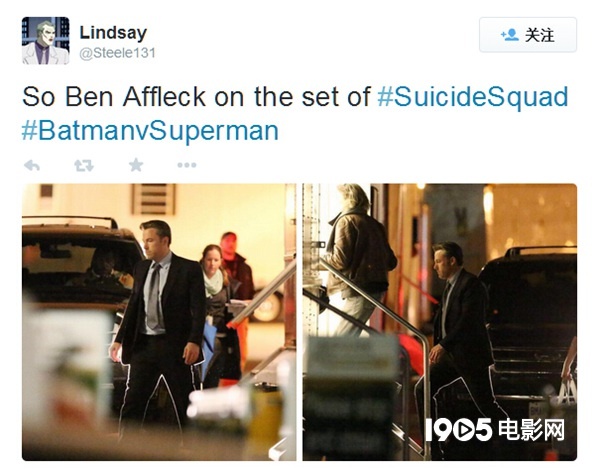Follow the account with the 关注 button
Viewport: 600px width, 471px height.
[528, 35]
